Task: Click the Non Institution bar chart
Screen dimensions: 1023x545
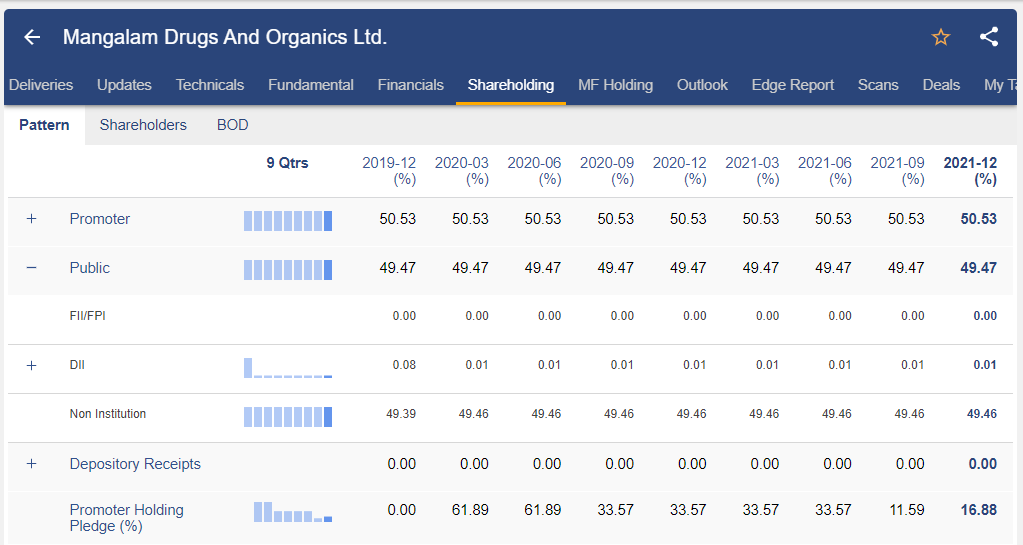Action: click(288, 416)
